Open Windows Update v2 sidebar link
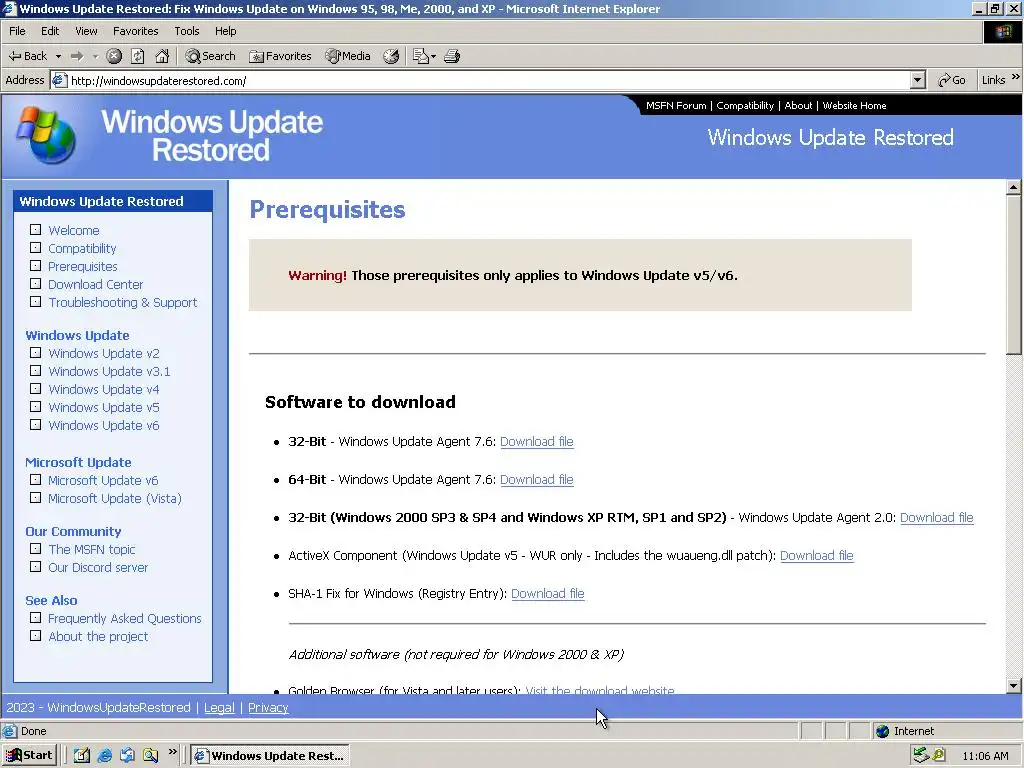The width and height of the screenshot is (1024, 768). pyautogui.click(x=104, y=353)
